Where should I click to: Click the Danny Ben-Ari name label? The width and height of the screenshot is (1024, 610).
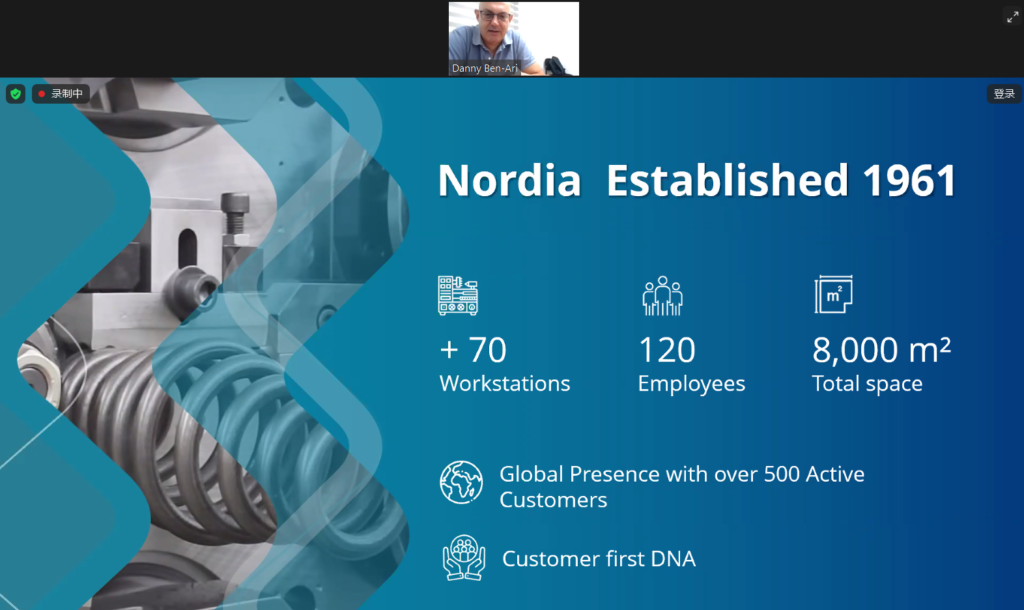coord(485,69)
